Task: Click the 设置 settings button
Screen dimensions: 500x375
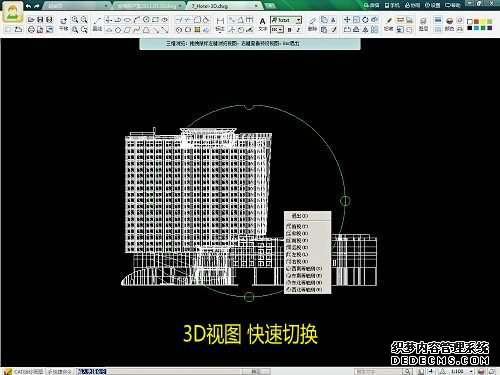Action: [x=433, y=5]
